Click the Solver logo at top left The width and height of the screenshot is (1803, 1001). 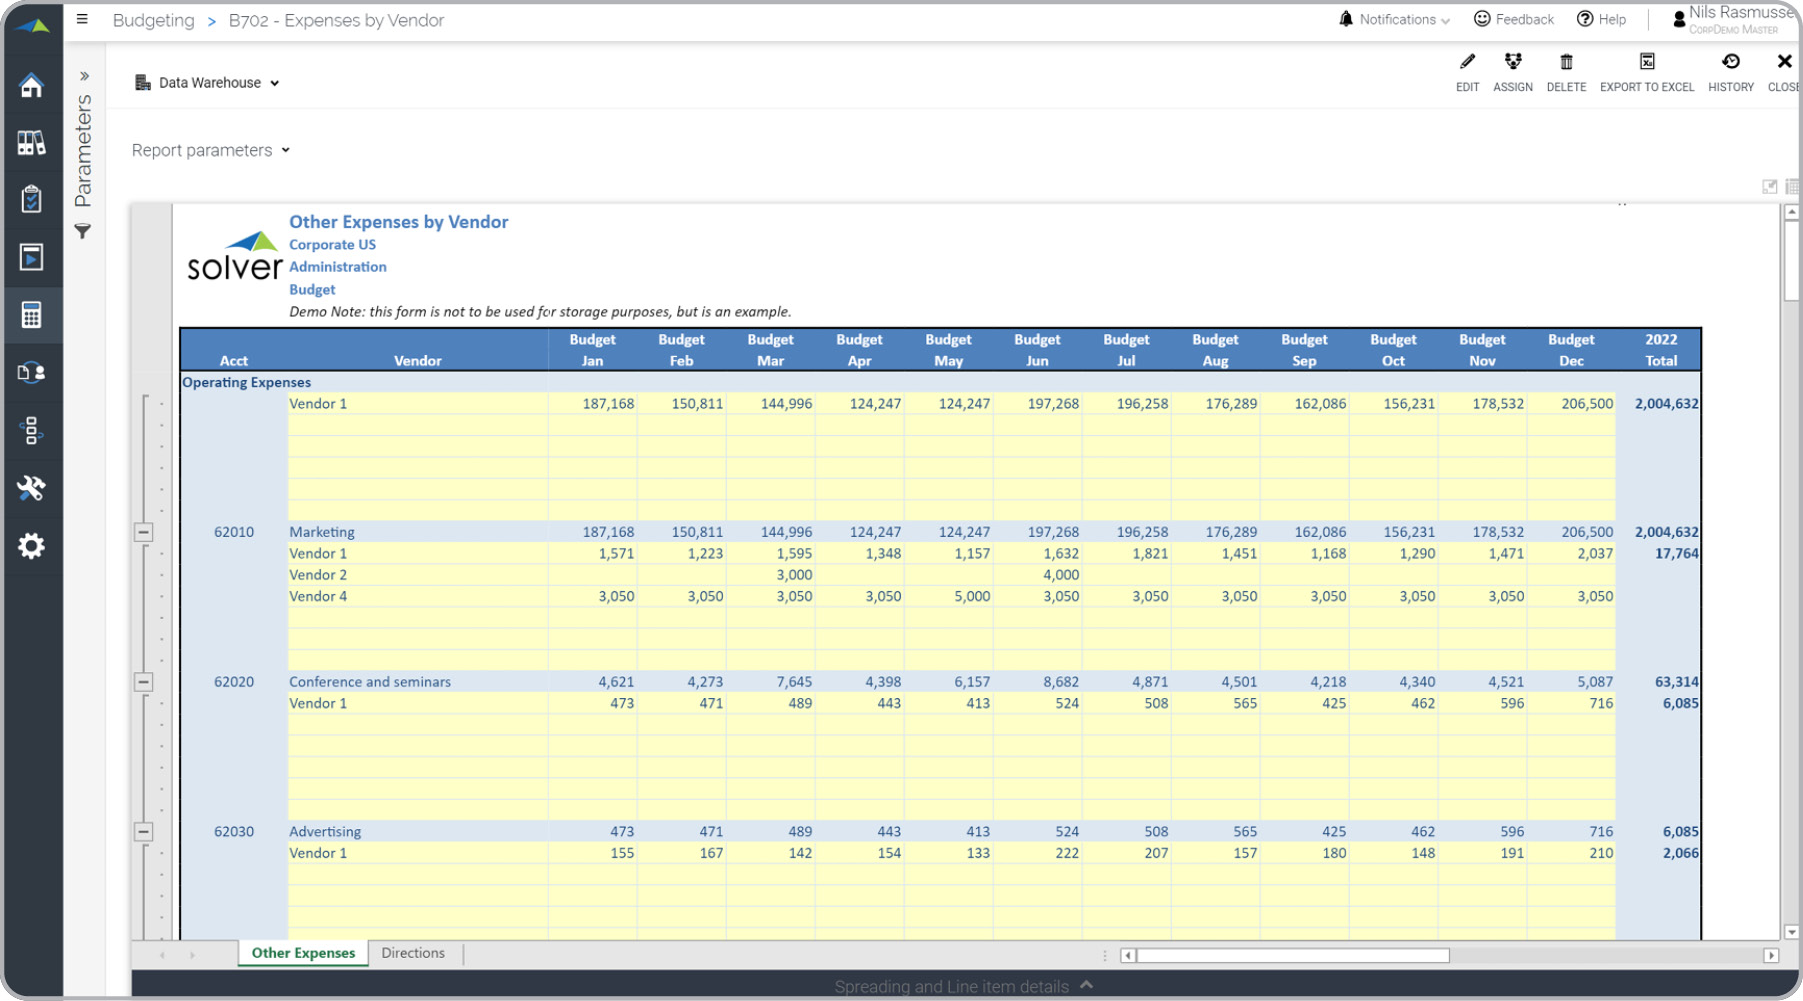(33, 25)
